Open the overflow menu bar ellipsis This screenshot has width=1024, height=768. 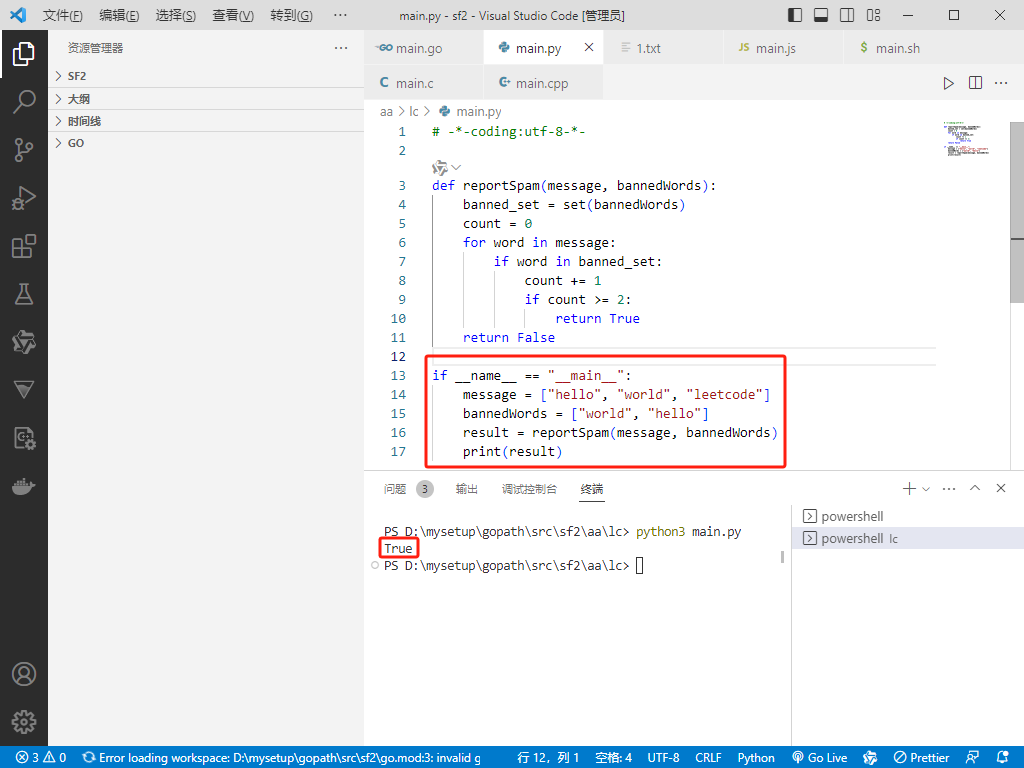[340, 15]
